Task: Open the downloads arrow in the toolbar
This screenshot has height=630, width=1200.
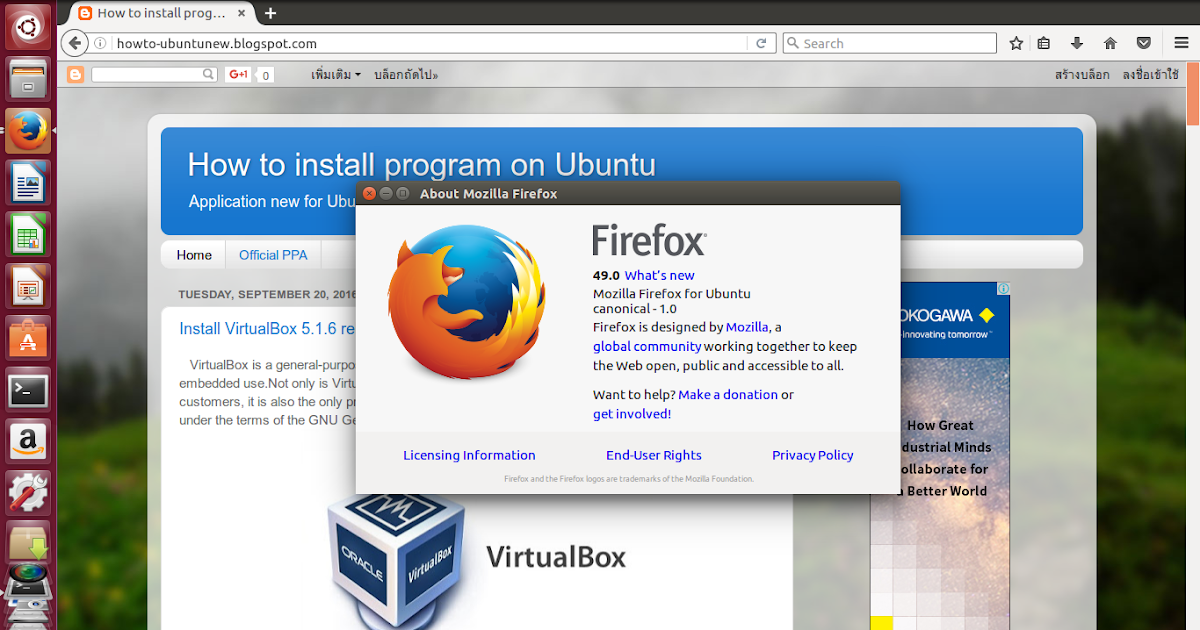Action: pos(1076,43)
